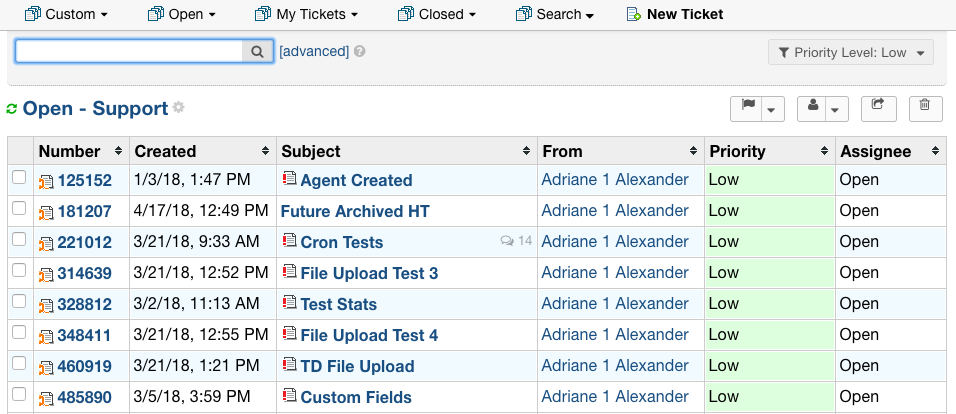Tick the checkbox for ticket 181207
This screenshot has width=956, height=414.
tap(20, 209)
